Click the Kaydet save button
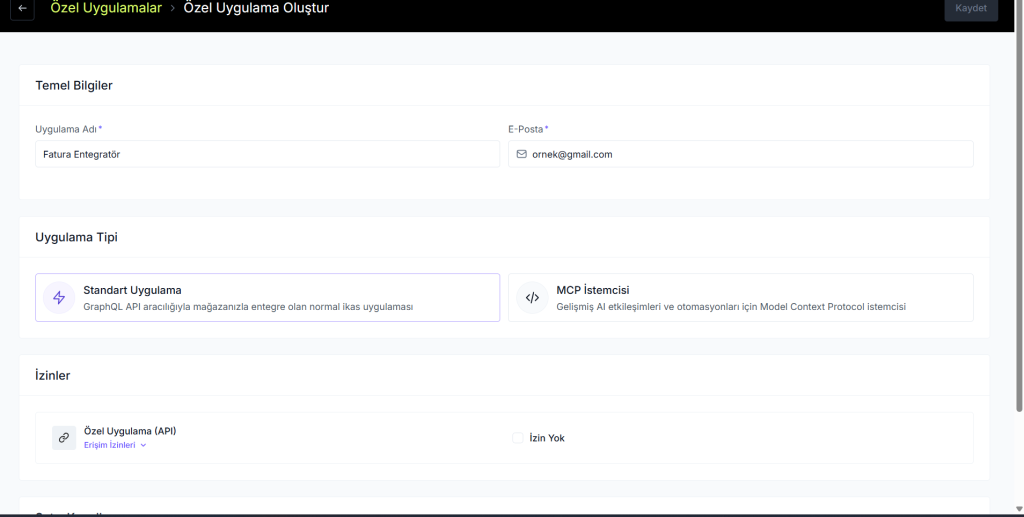The image size is (1024, 517). coord(970,8)
